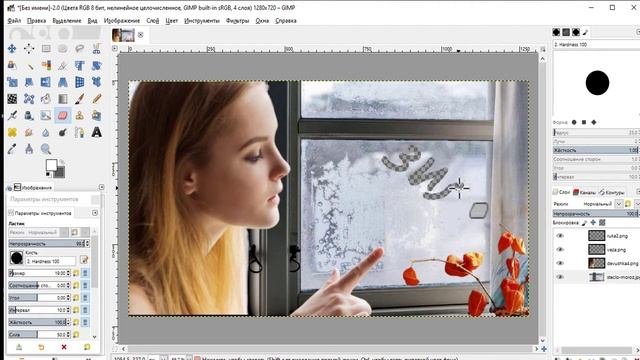Select the Free Select lasso tool

coord(80,49)
